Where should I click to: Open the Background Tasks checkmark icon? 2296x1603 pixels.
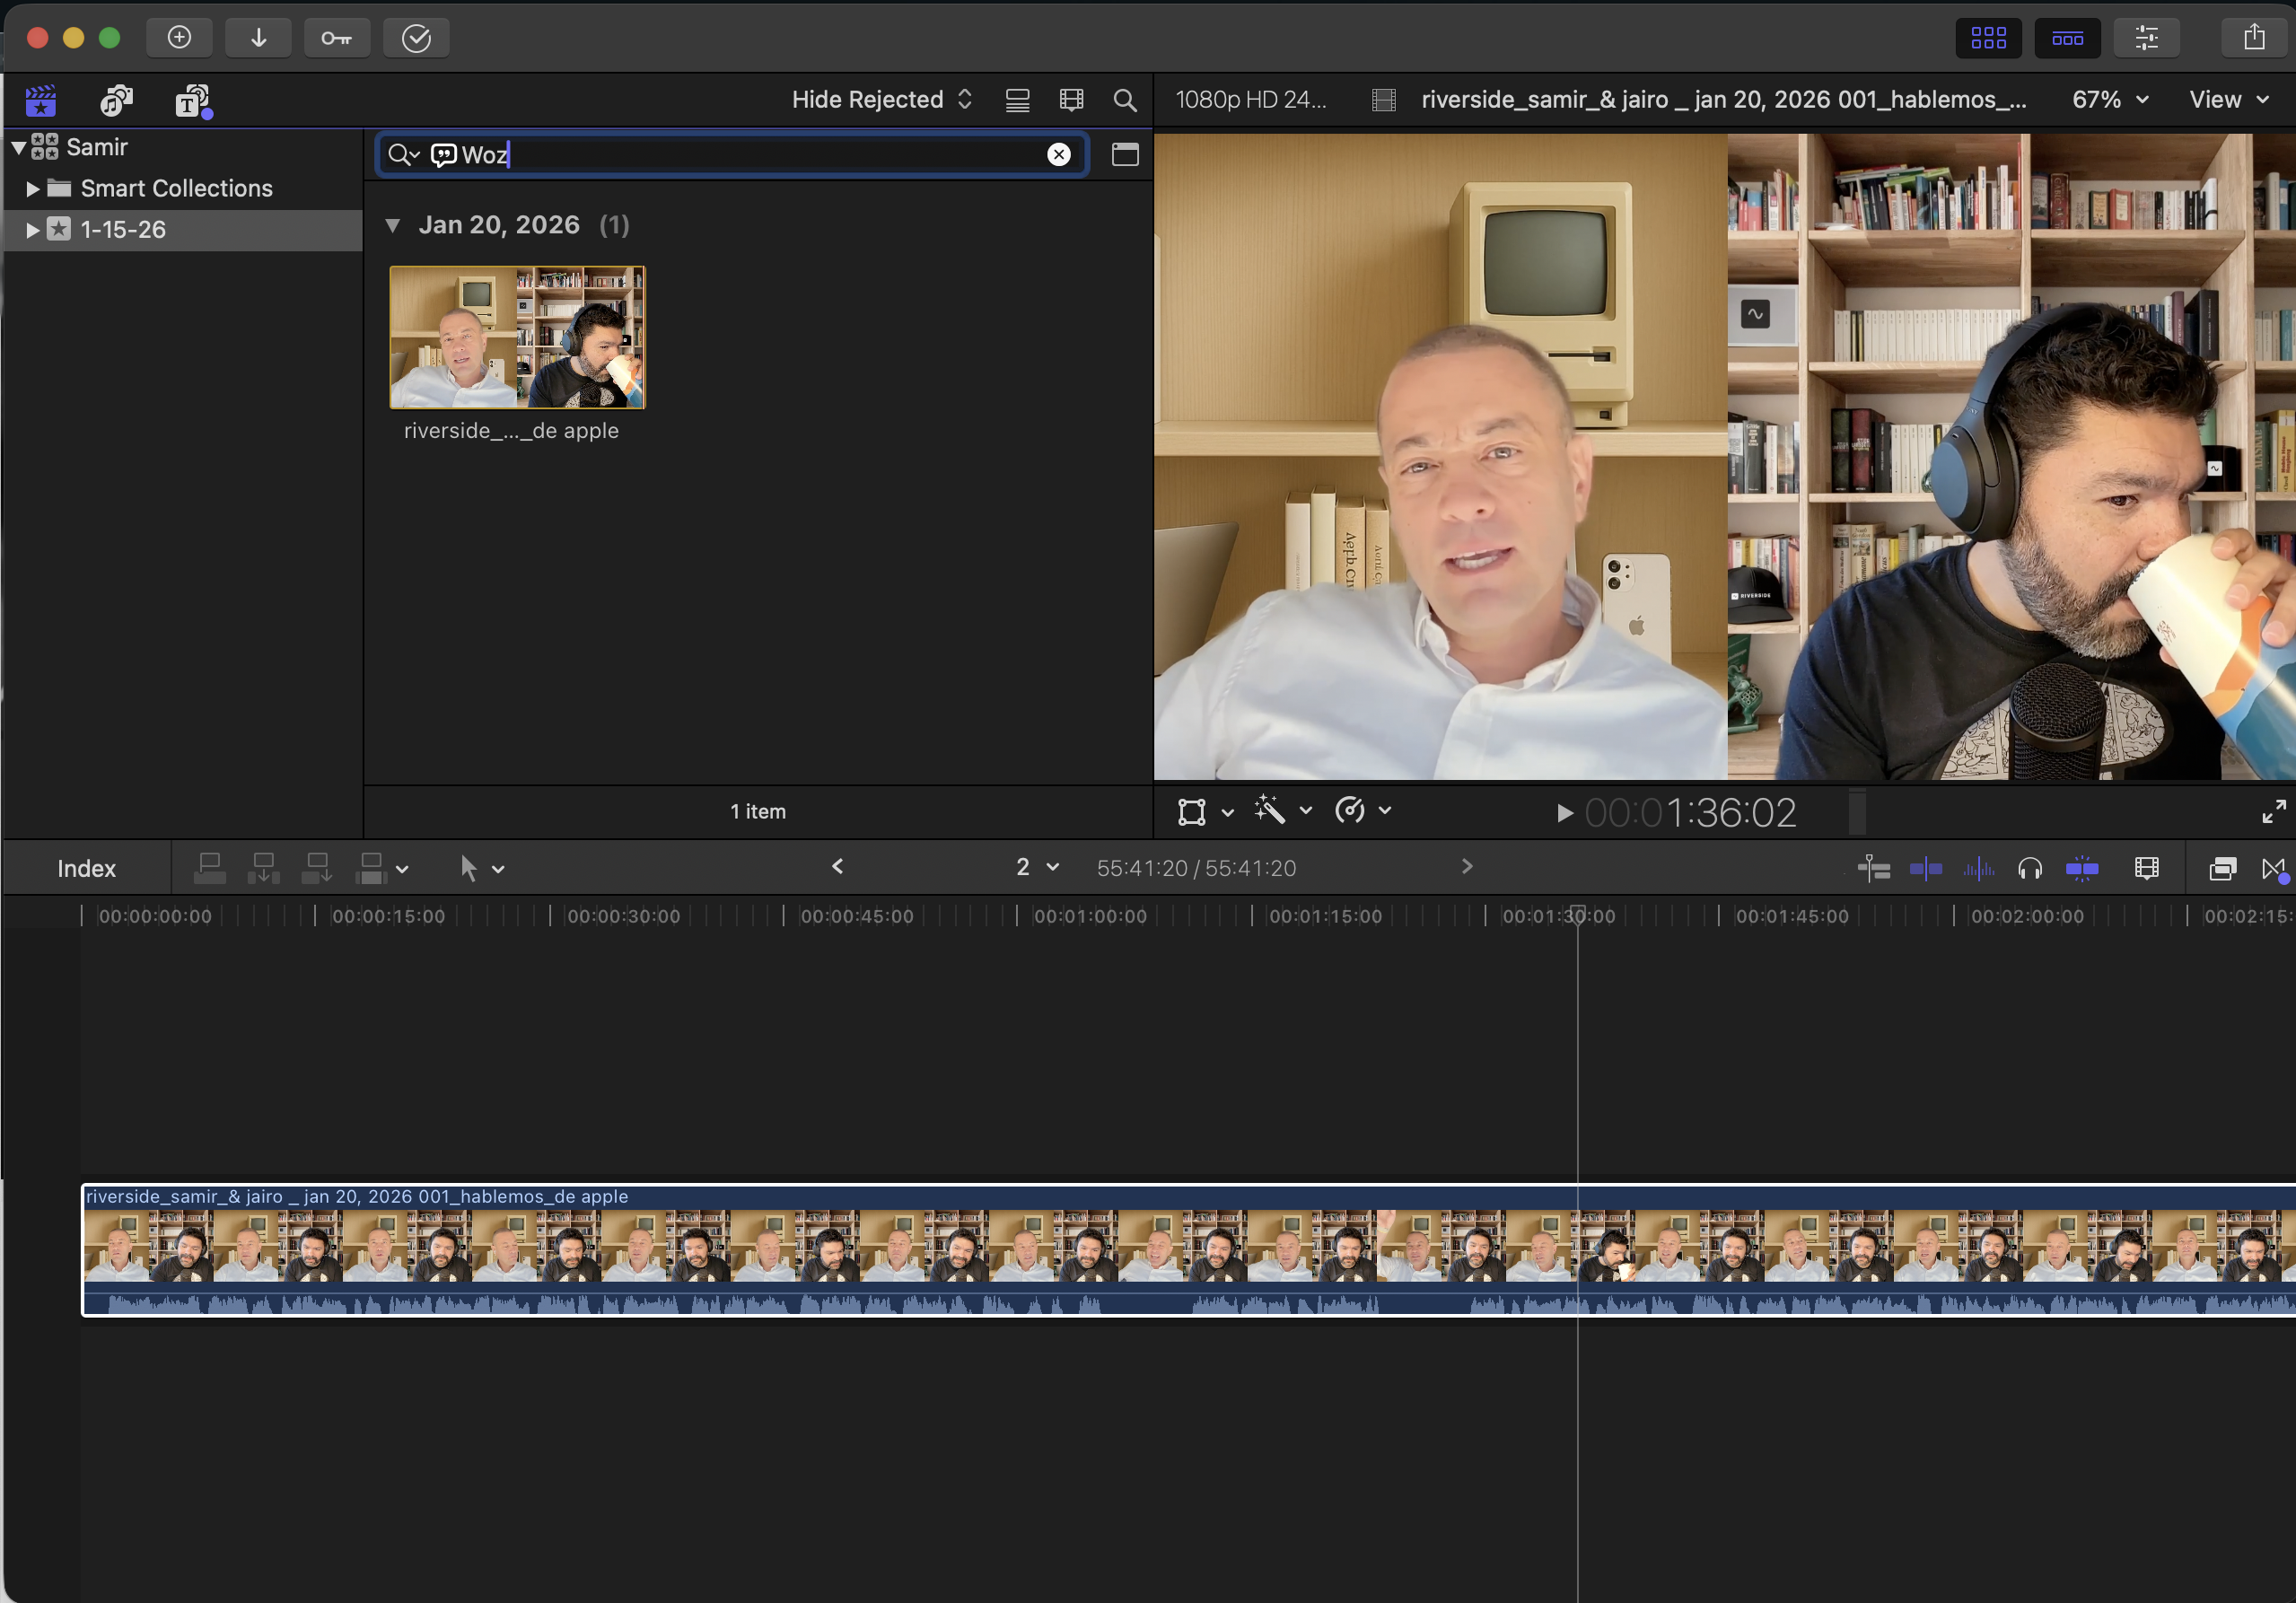[x=416, y=38]
